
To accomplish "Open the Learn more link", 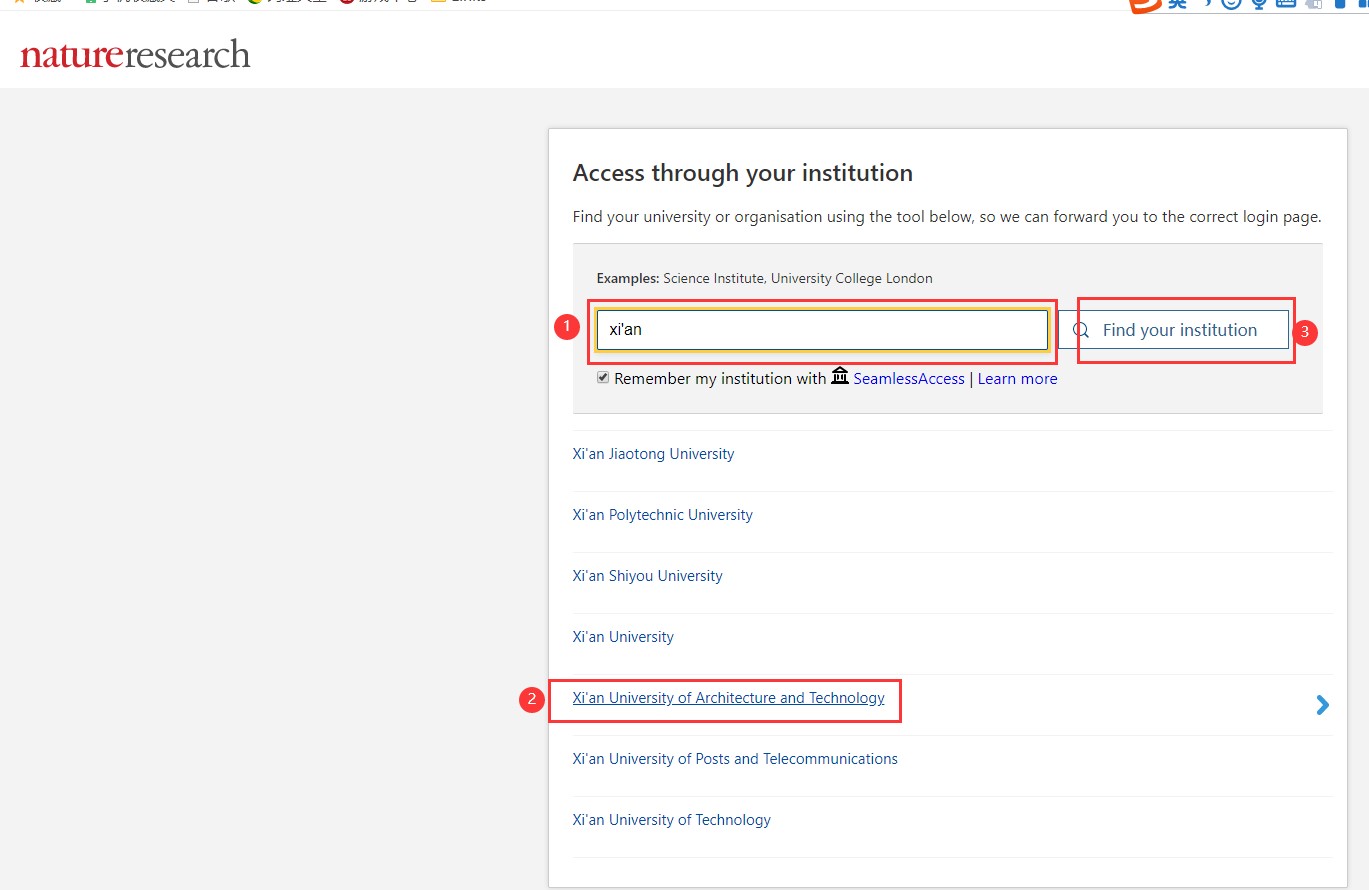I will [x=1017, y=379].
